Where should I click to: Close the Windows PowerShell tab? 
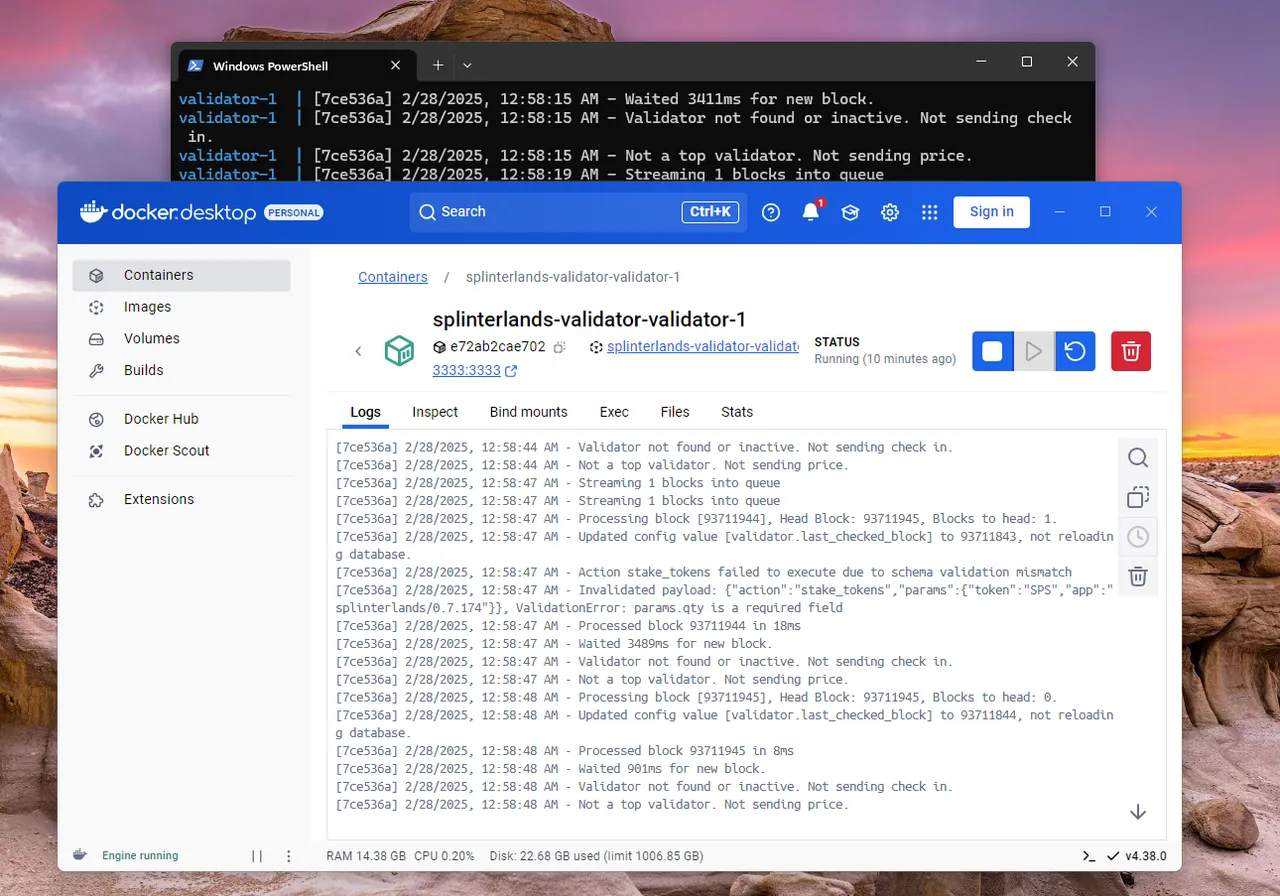coord(395,66)
